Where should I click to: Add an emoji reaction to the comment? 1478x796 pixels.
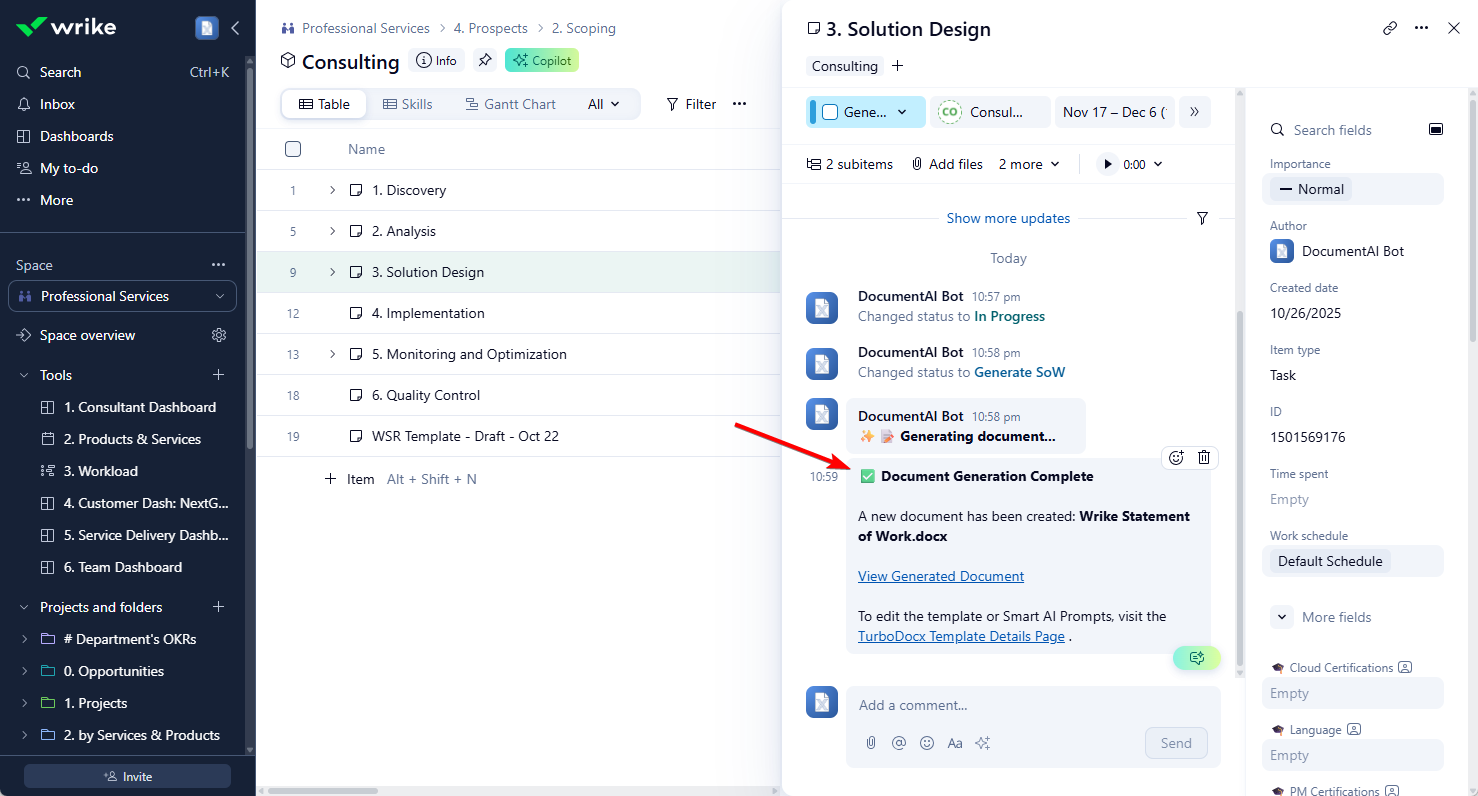(1176, 457)
